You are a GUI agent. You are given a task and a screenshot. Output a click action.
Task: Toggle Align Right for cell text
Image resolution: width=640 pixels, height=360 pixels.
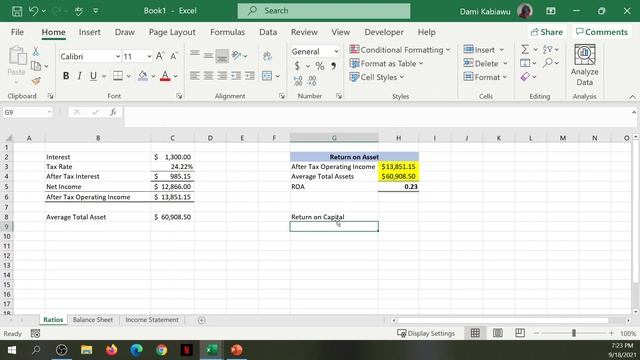pyautogui.click(x=222, y=76)
